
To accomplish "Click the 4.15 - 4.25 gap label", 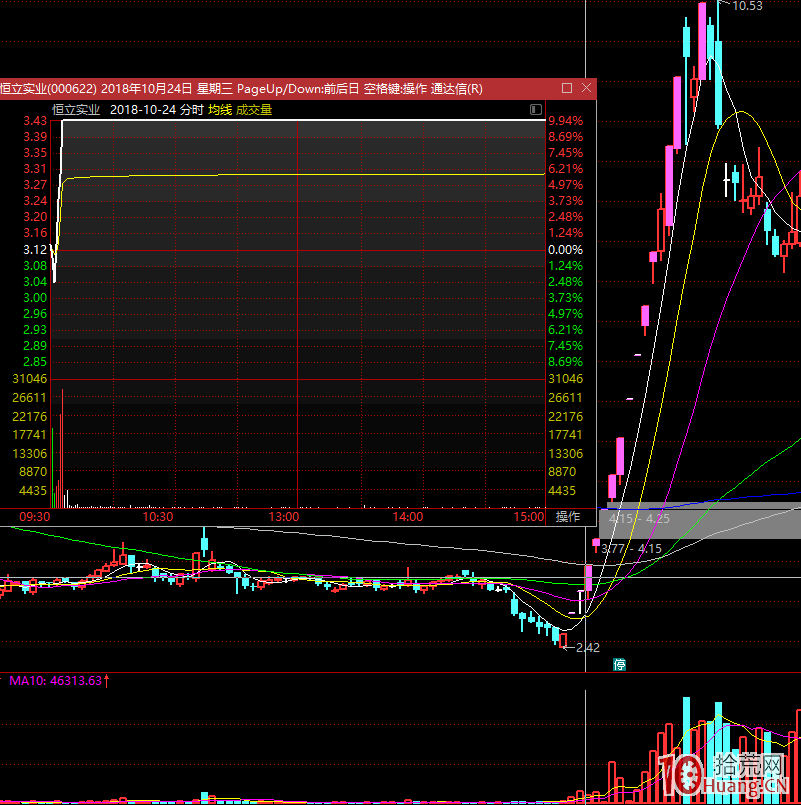I will coord(639,519).
